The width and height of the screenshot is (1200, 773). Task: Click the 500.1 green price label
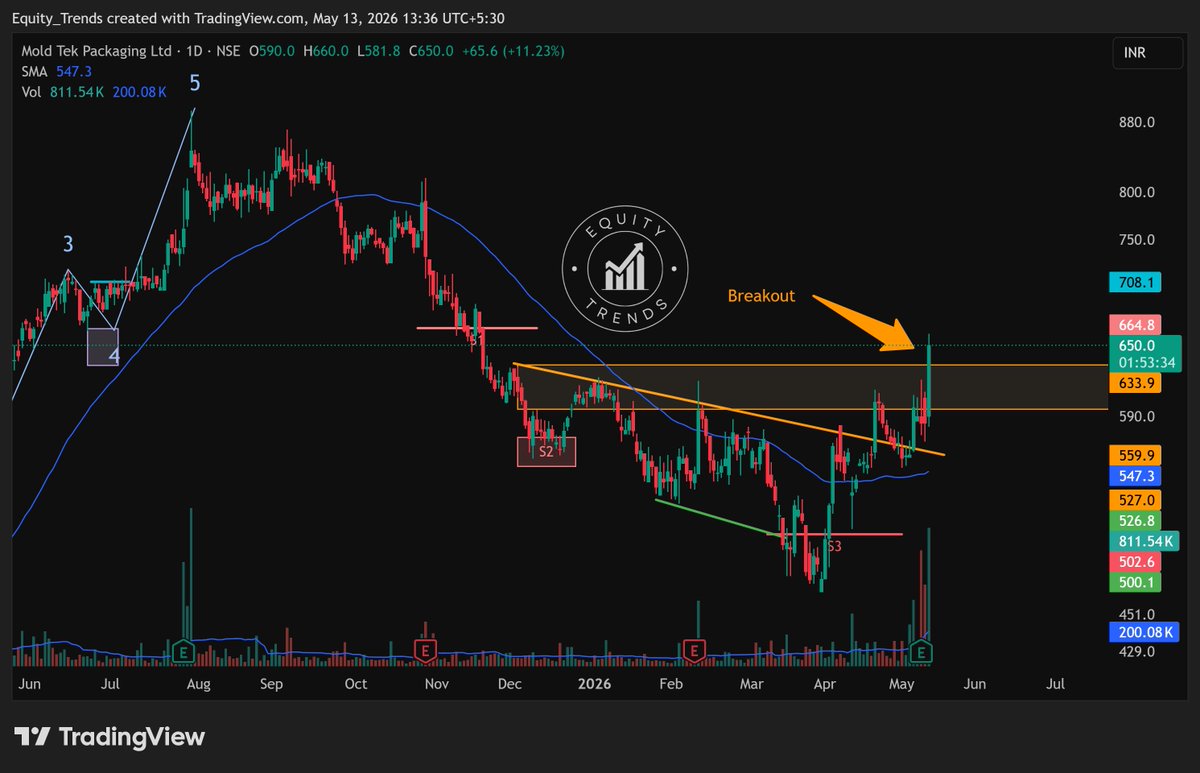point(1135,582)
